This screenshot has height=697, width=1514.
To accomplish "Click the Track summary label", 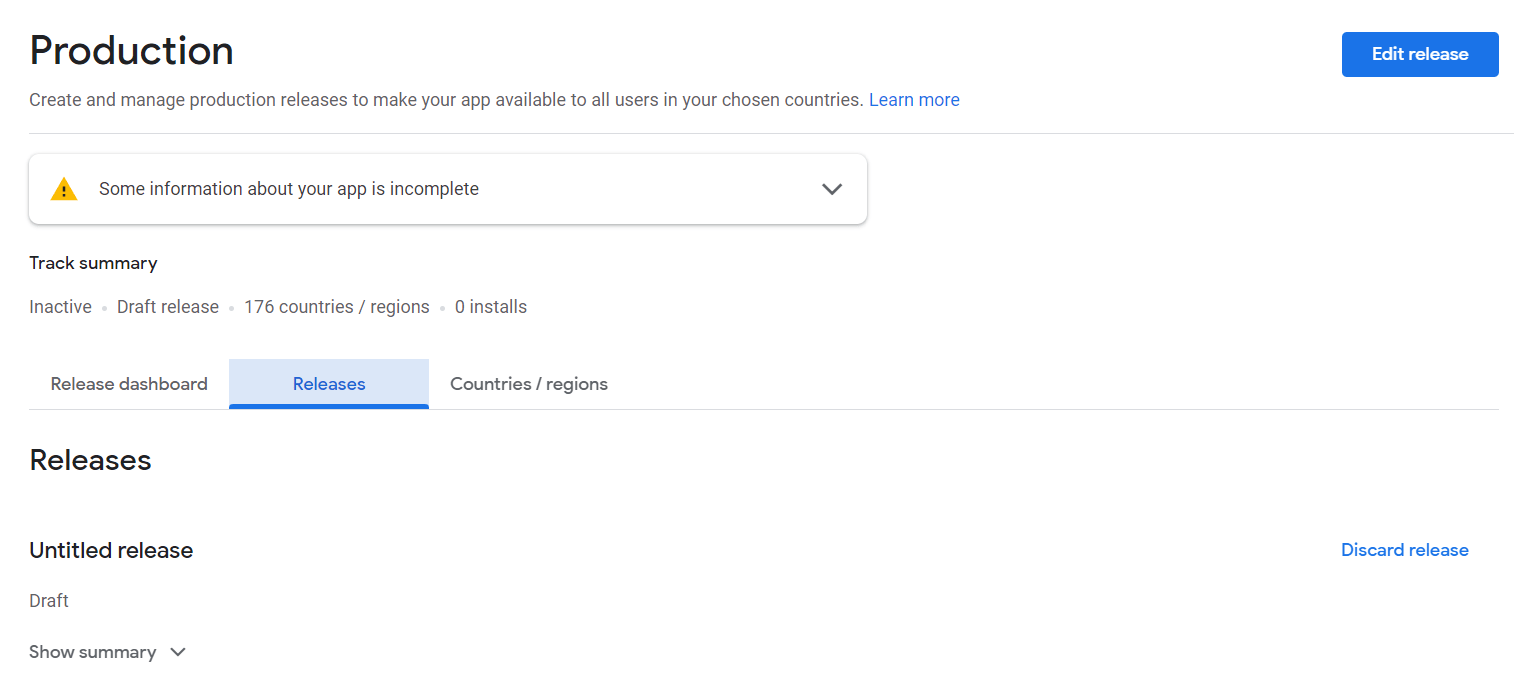I will [x=93, y=263].
